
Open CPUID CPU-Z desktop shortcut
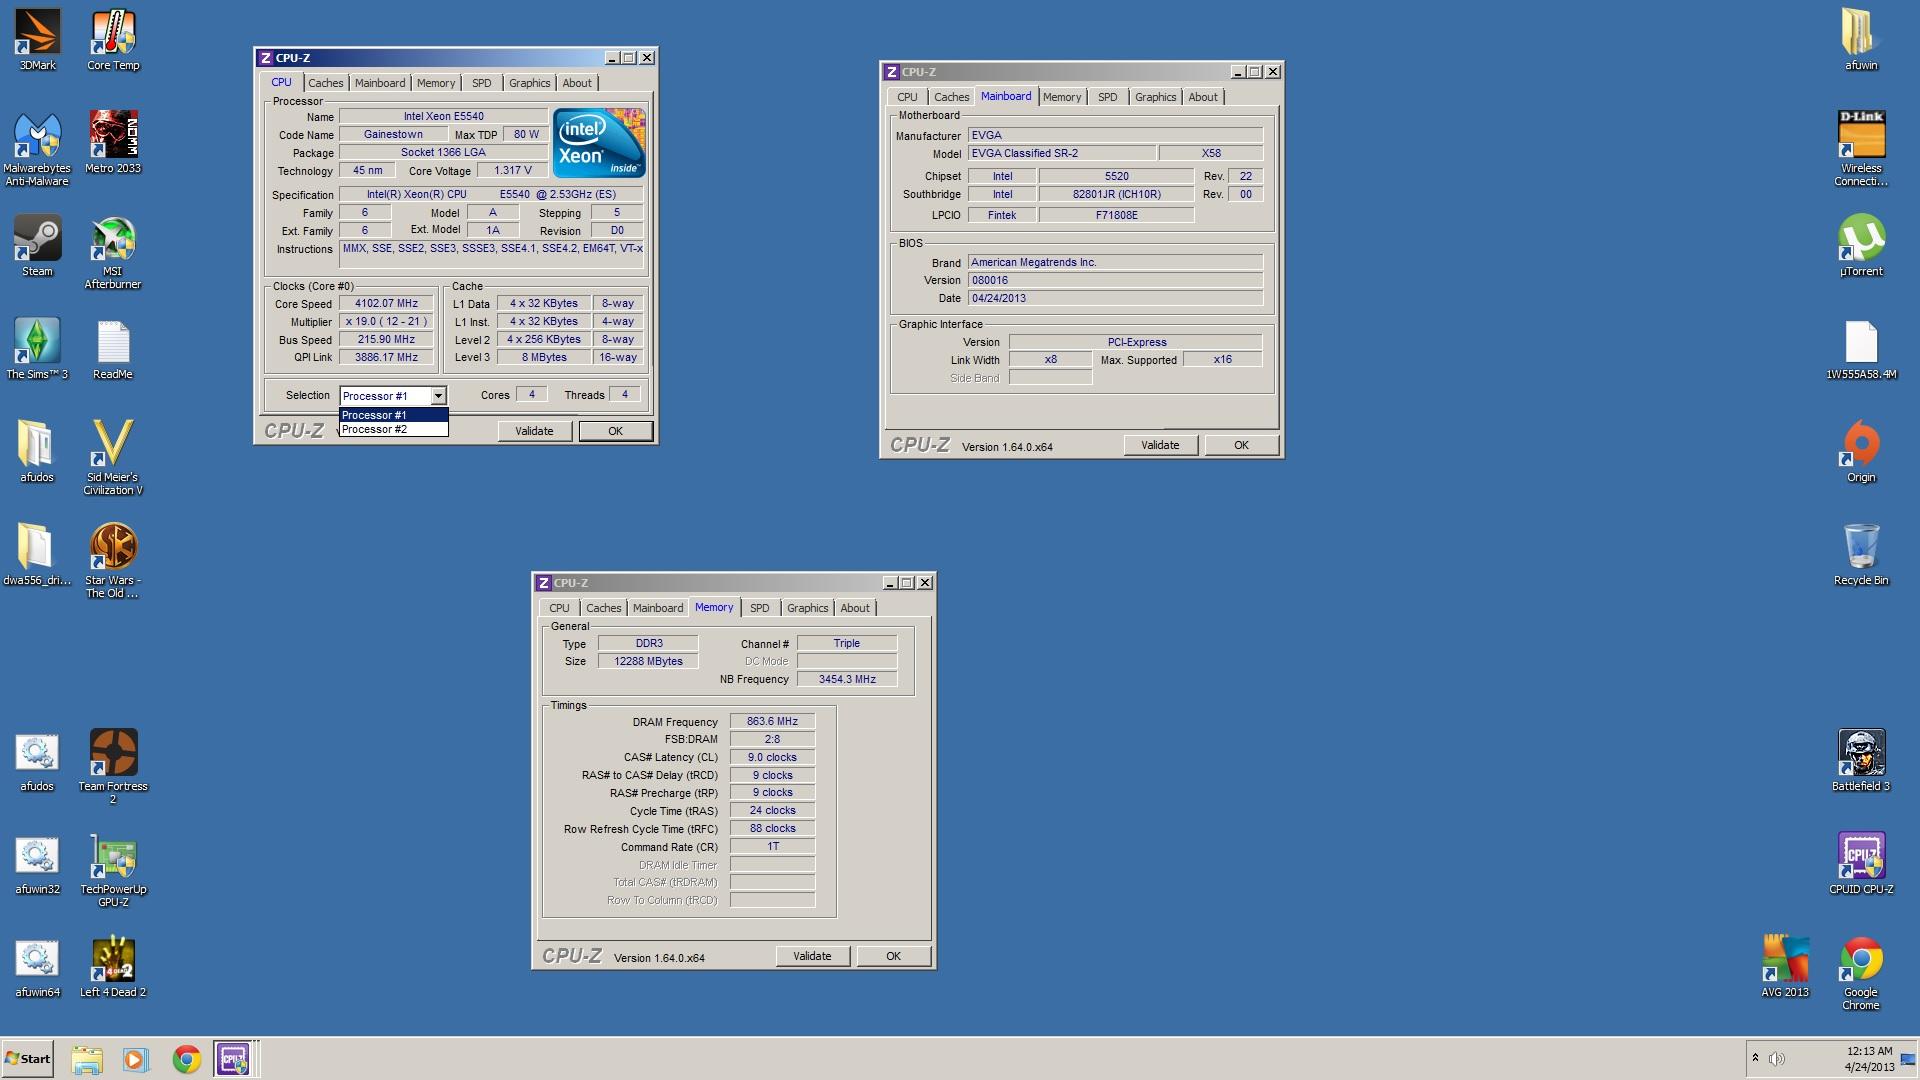pyautogui.click(x=1861, y=864)
